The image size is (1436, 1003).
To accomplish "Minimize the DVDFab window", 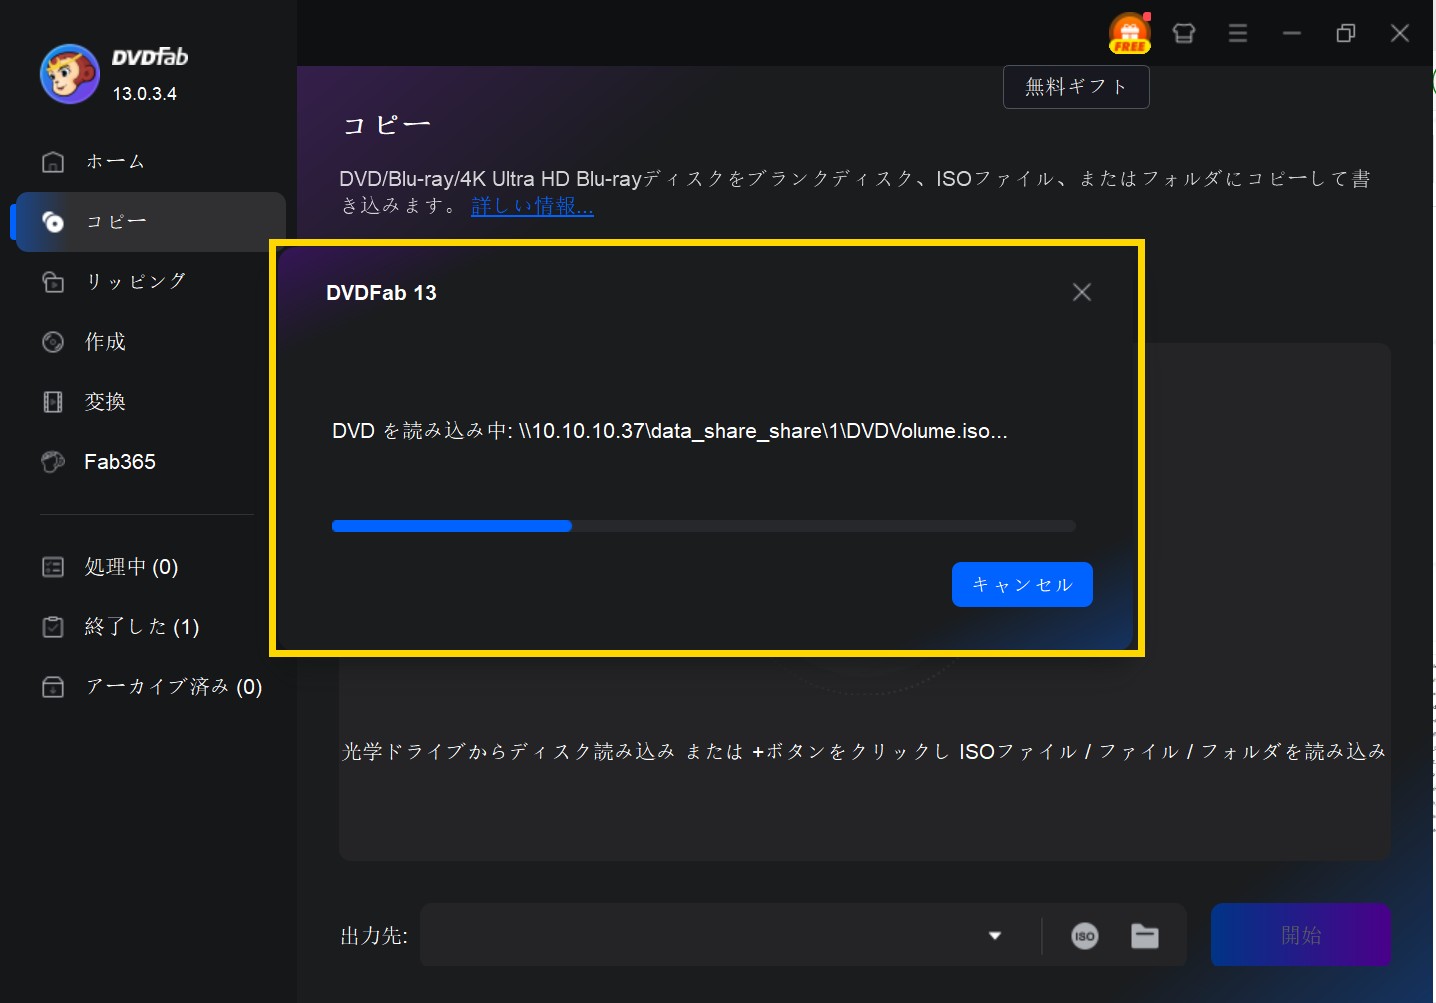I will point(1292,33).
